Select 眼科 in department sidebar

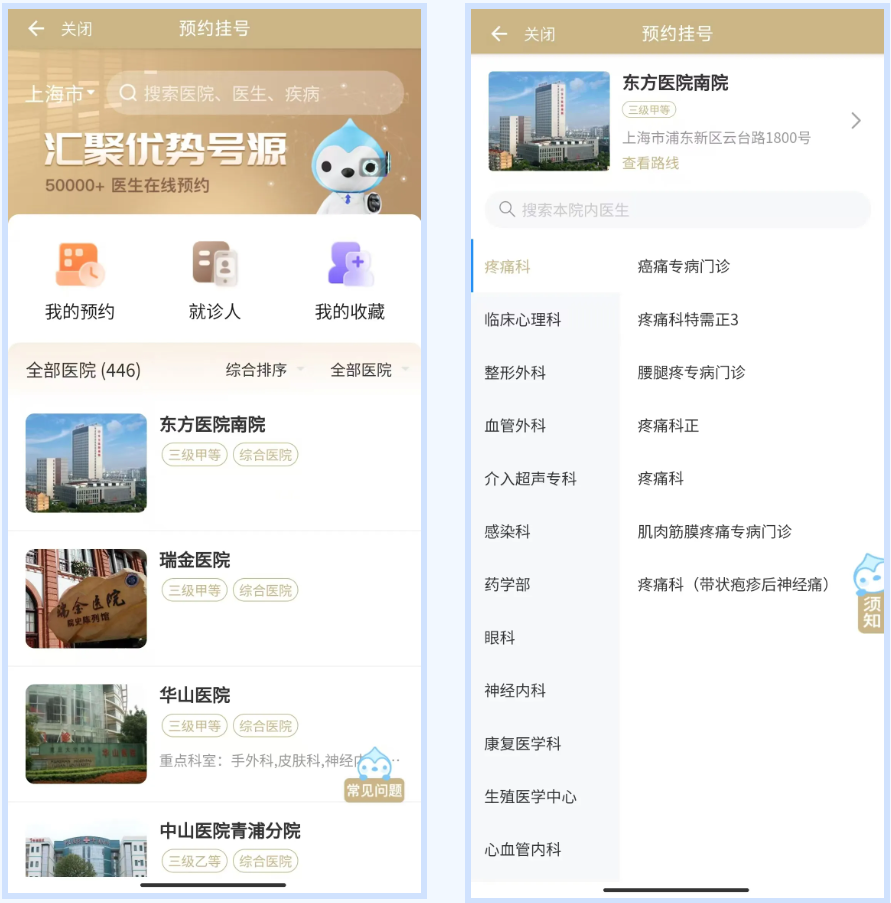click(x=500, y=638)
